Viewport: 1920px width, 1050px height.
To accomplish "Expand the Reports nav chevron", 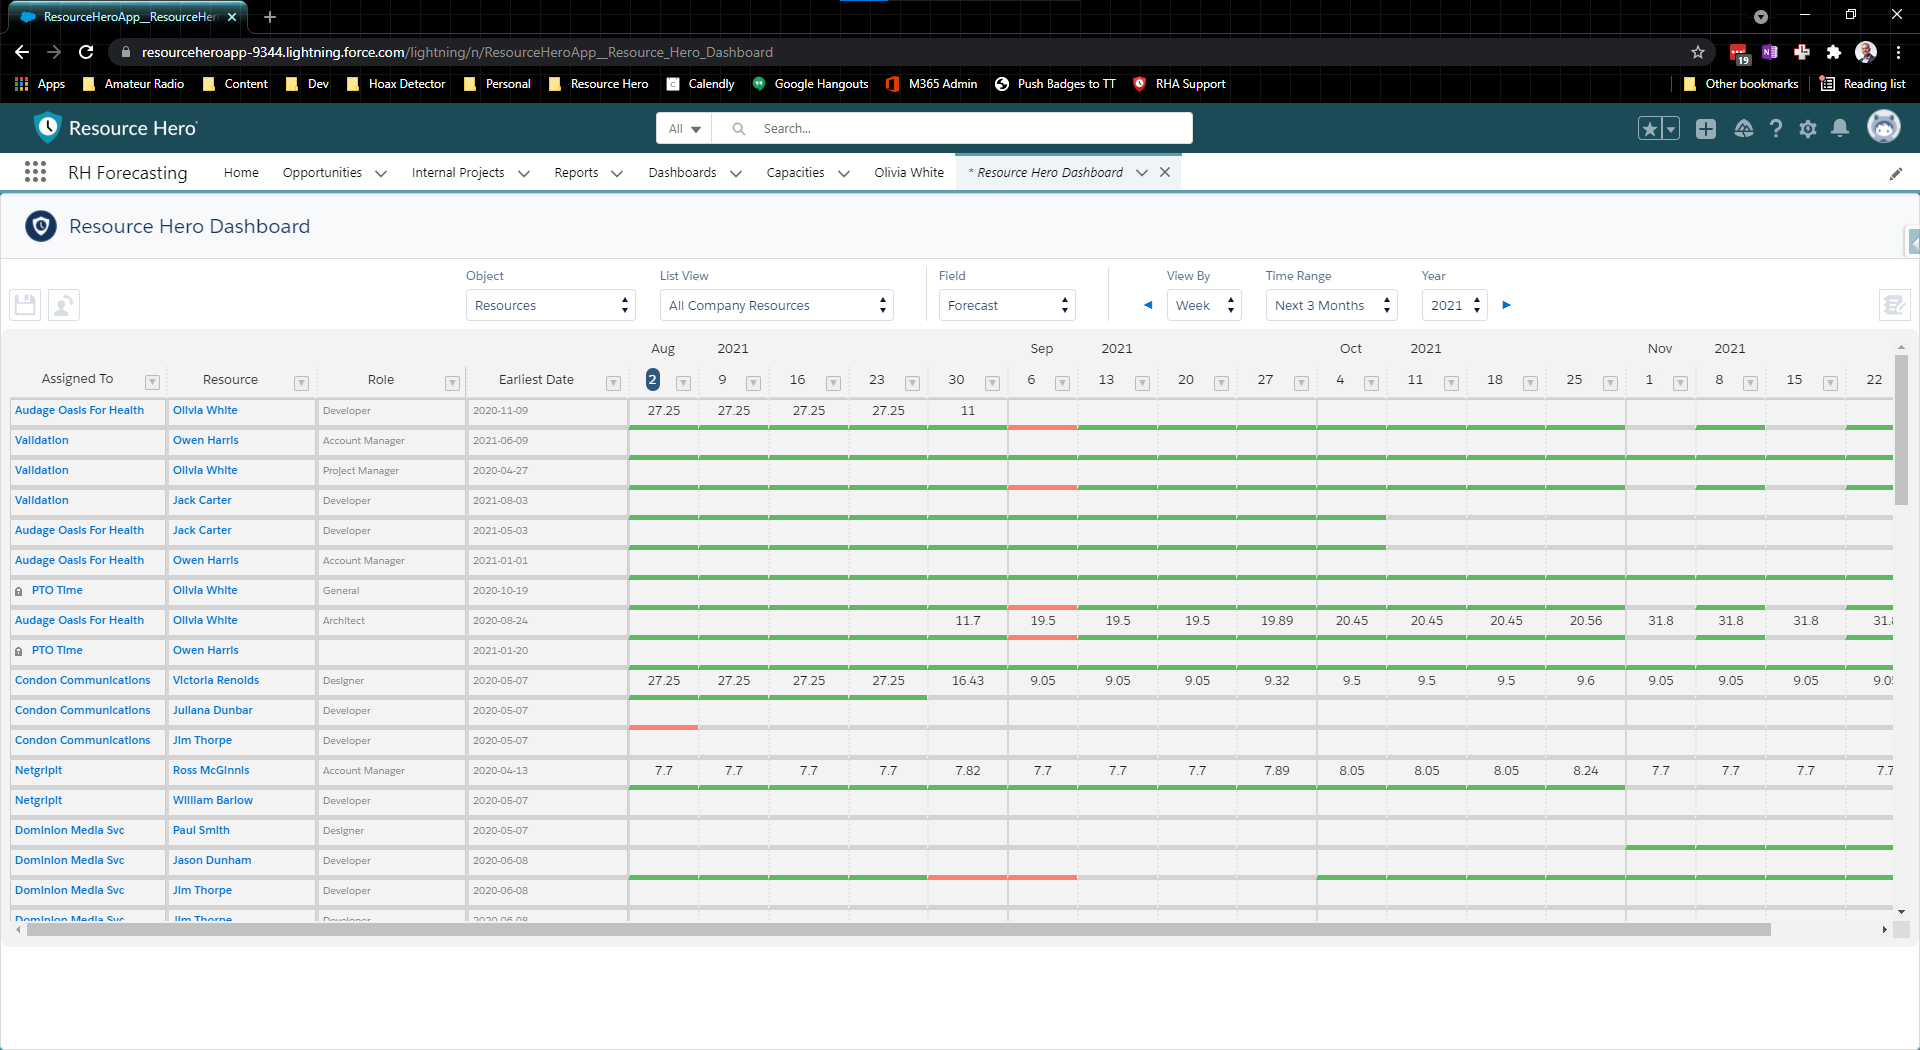I will pyautogui.click(x=617, y=173).
